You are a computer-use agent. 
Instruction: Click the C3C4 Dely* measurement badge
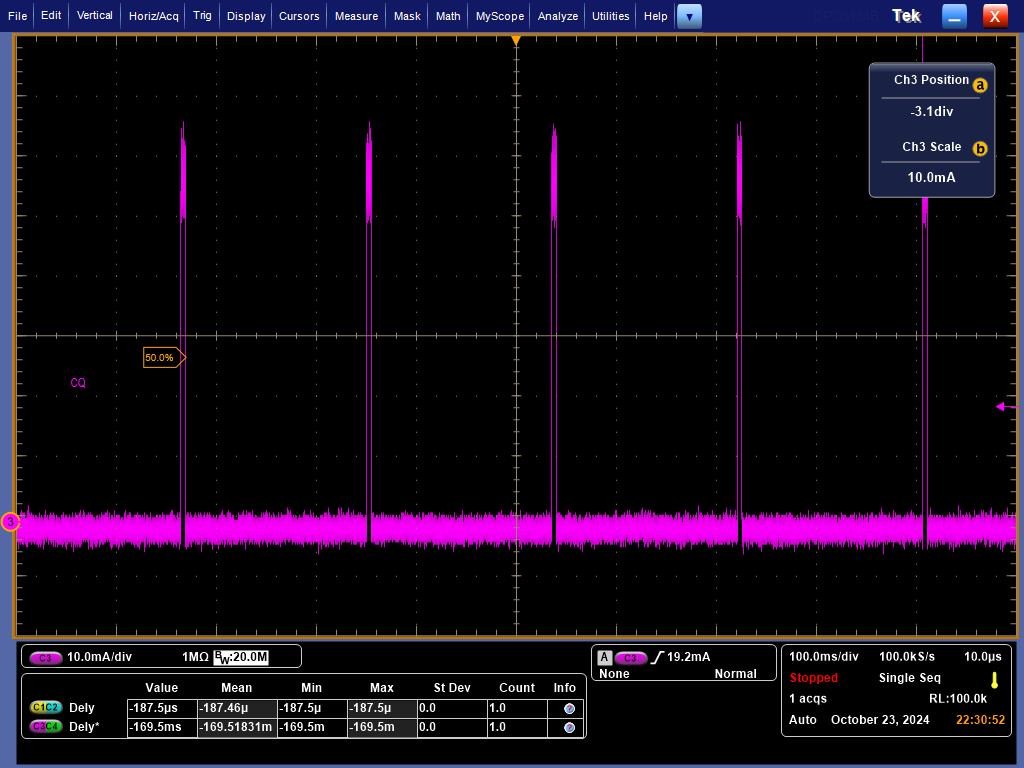click(46, 727)
